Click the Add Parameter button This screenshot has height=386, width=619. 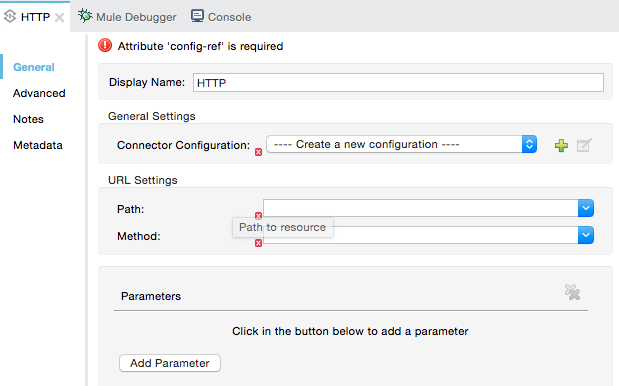click(170, 363)
